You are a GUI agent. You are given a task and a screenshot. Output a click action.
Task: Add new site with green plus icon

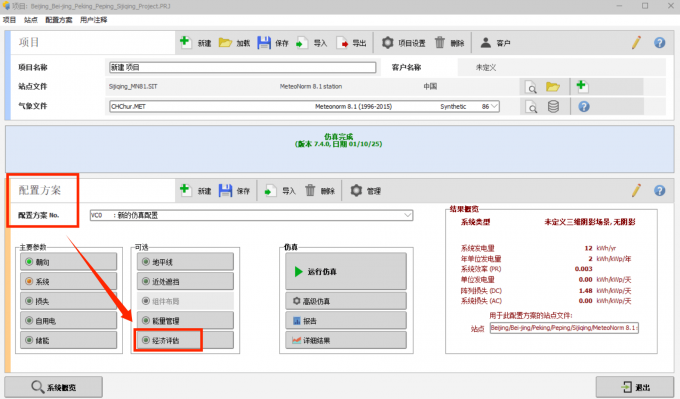[x=582, y=86]
